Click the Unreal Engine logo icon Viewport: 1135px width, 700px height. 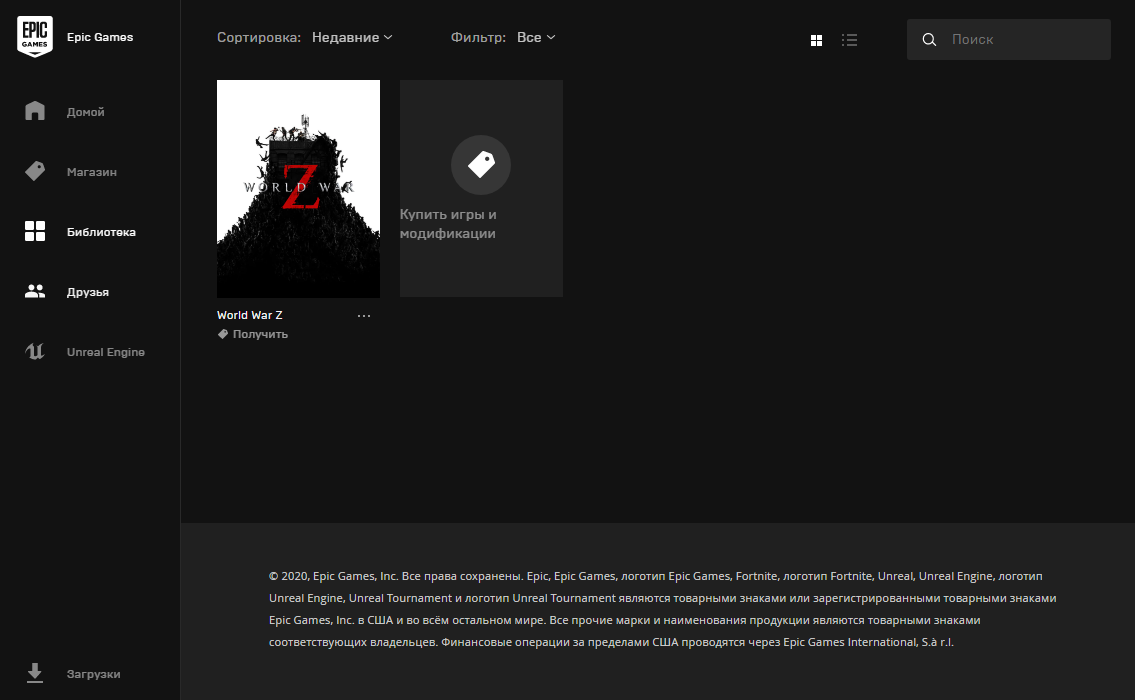point(35,351)
